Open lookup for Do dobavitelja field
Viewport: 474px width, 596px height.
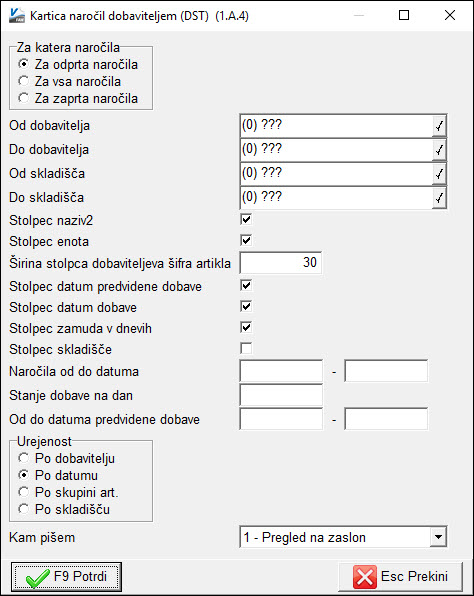point(439,150)
